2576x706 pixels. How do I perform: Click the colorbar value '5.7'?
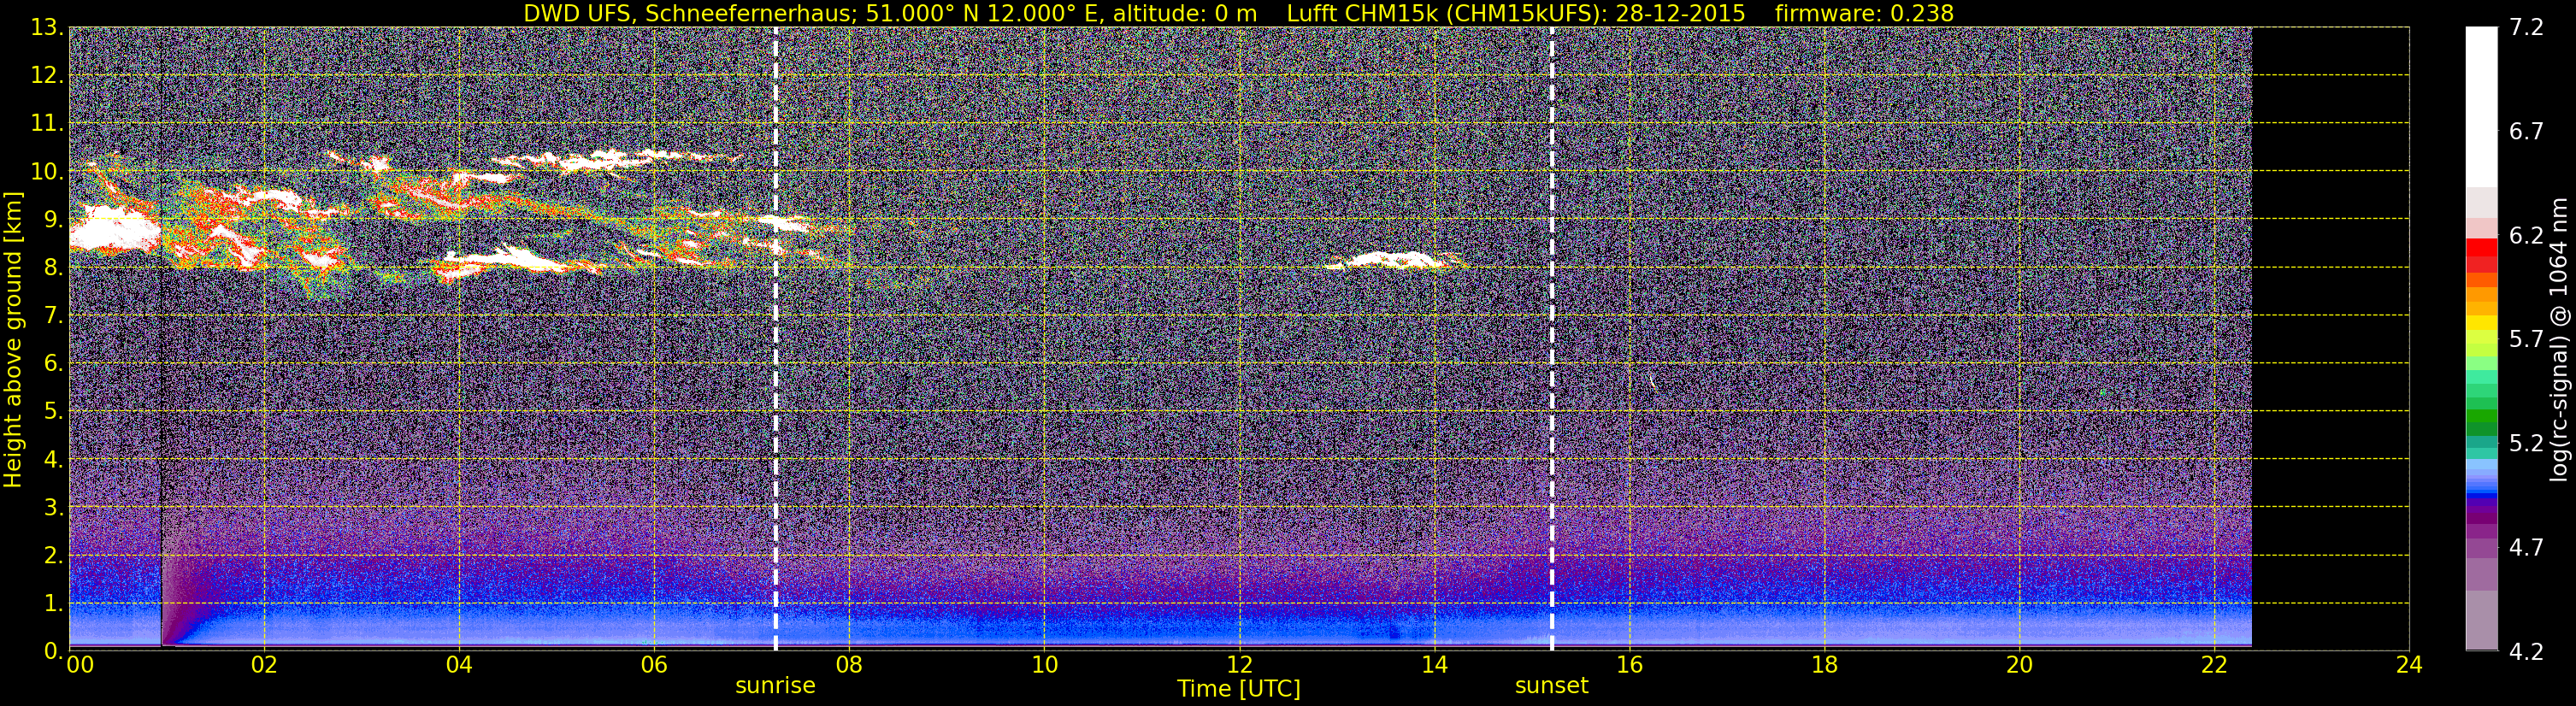coord(2526,339)
